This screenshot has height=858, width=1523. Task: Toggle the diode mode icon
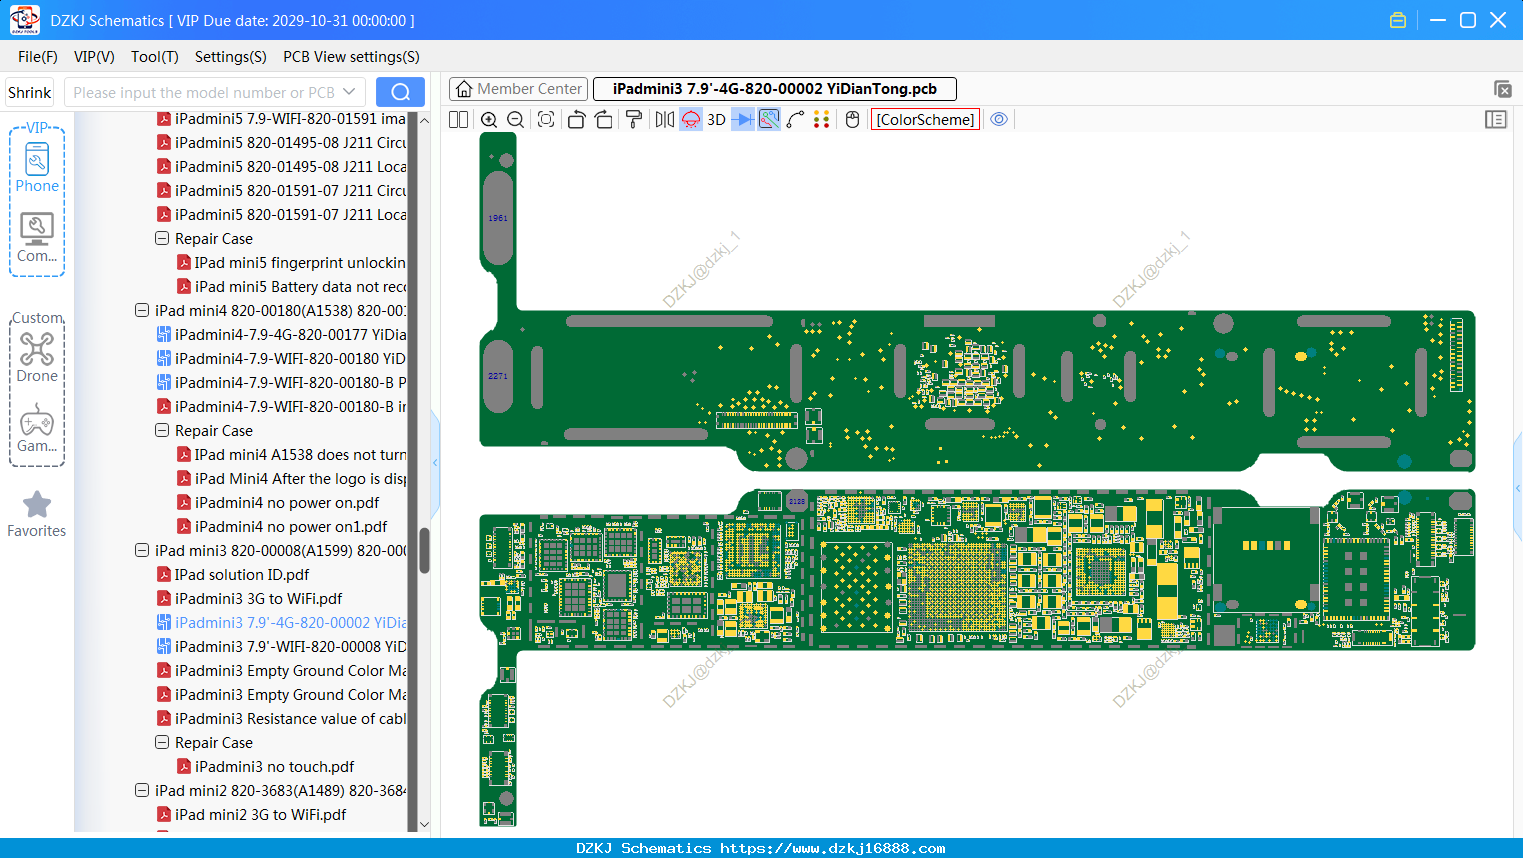(x=743, y=119)
